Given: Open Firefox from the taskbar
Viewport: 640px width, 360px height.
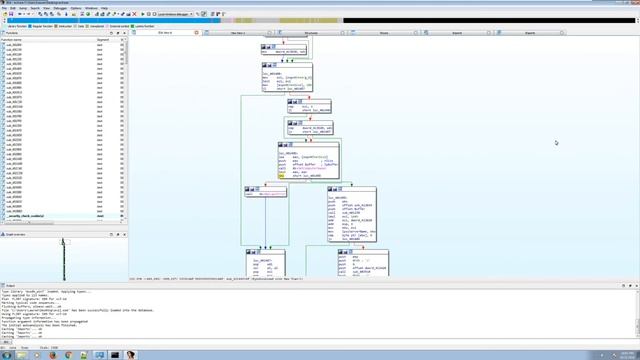Looking at the screenshot, I should pyautogui.click(x=53, y=355).
